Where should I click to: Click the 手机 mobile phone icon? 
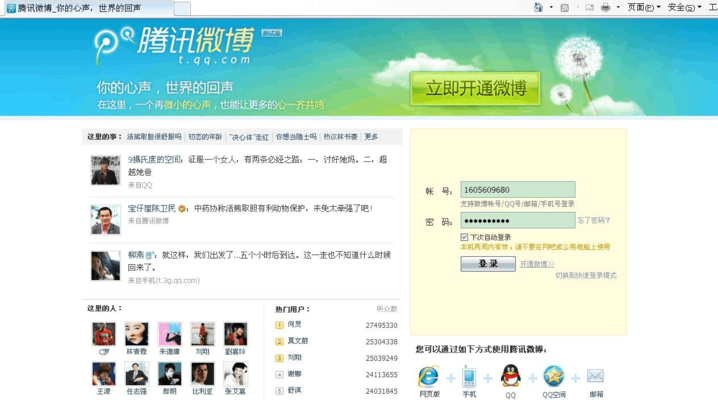pyautogui.click(x=469, y=377)
